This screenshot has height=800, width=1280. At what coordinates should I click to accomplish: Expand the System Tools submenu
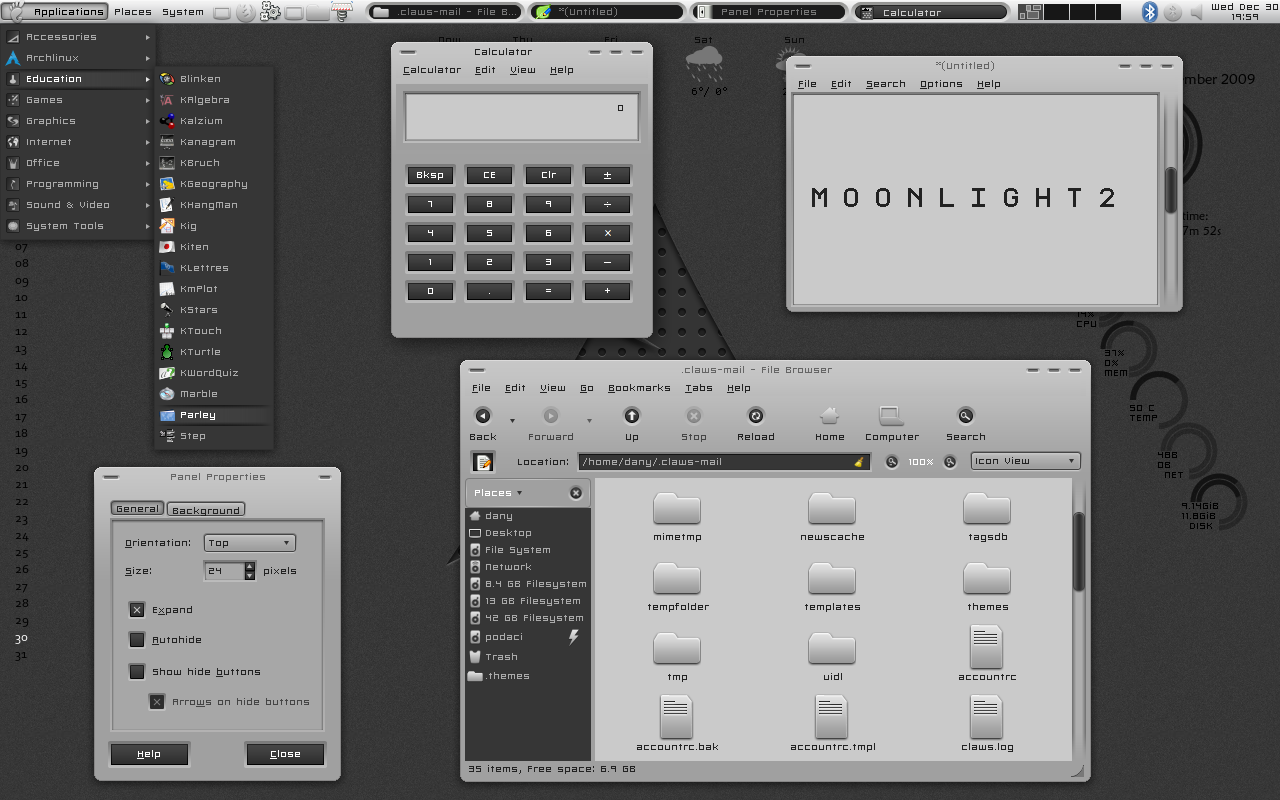(x=78, y=226)
